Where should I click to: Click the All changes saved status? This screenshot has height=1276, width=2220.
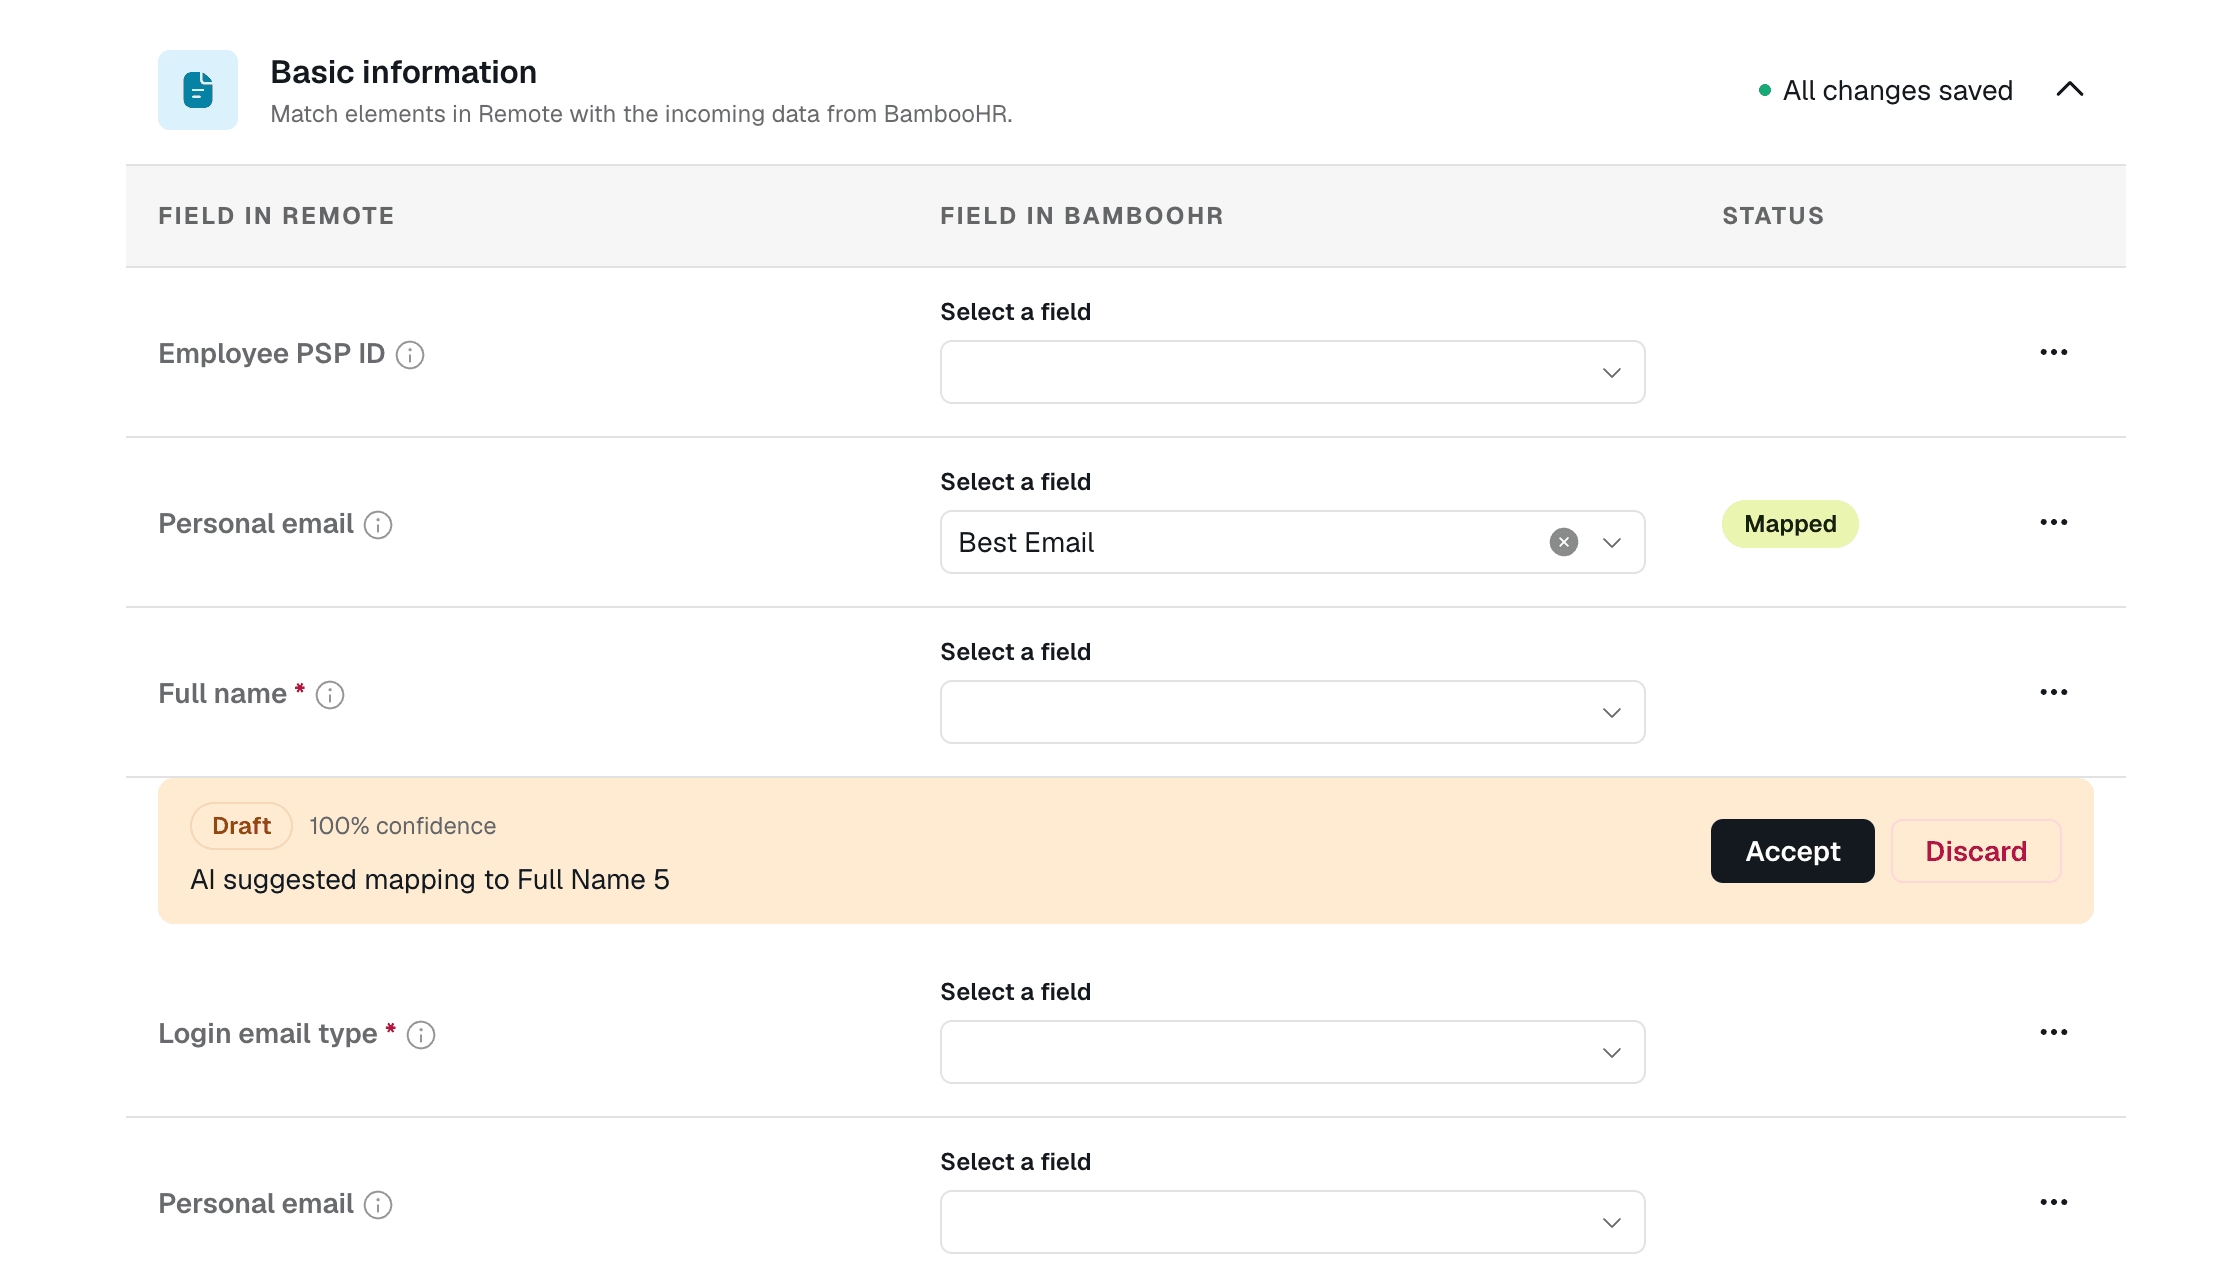point(1886,91)
